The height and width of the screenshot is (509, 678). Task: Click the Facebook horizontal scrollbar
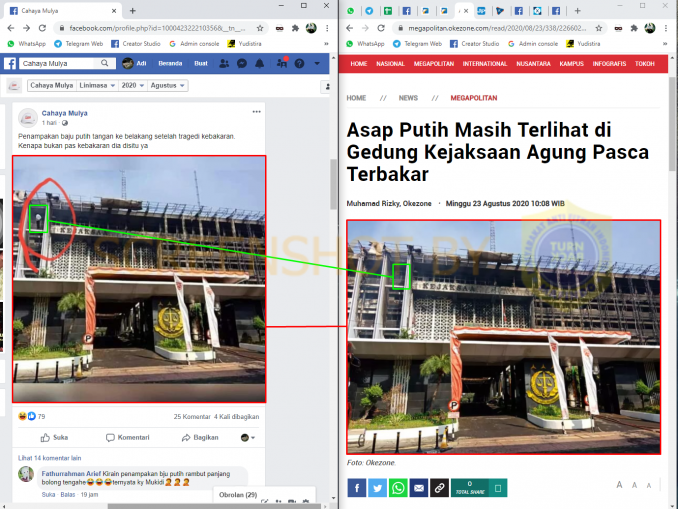coord(214,506)
